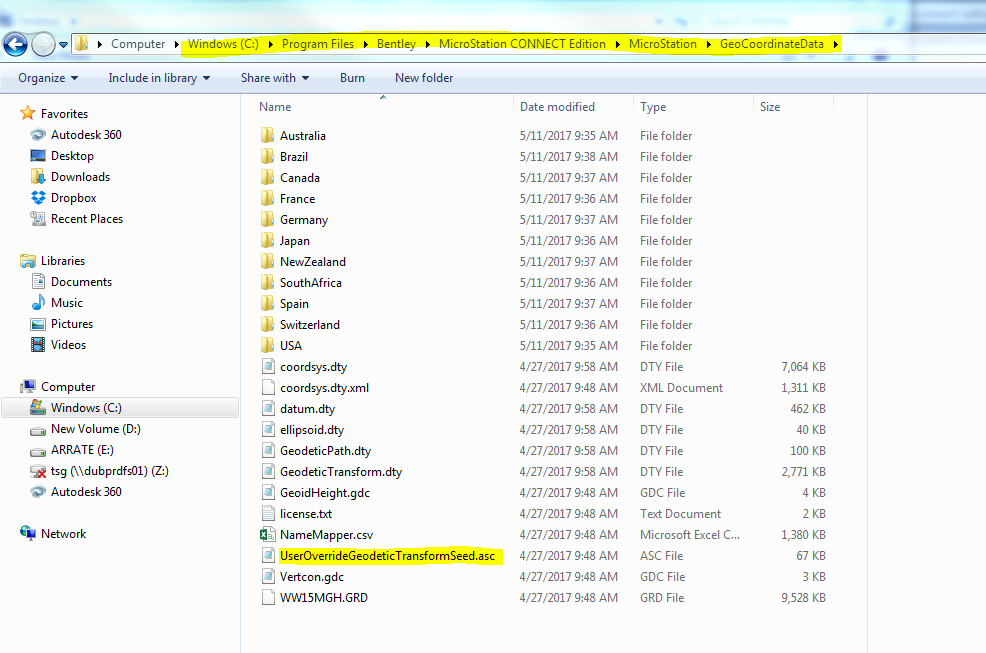The image size is (986, 653).
Task: Open the Share with menu
Action: tap(275, 78)
